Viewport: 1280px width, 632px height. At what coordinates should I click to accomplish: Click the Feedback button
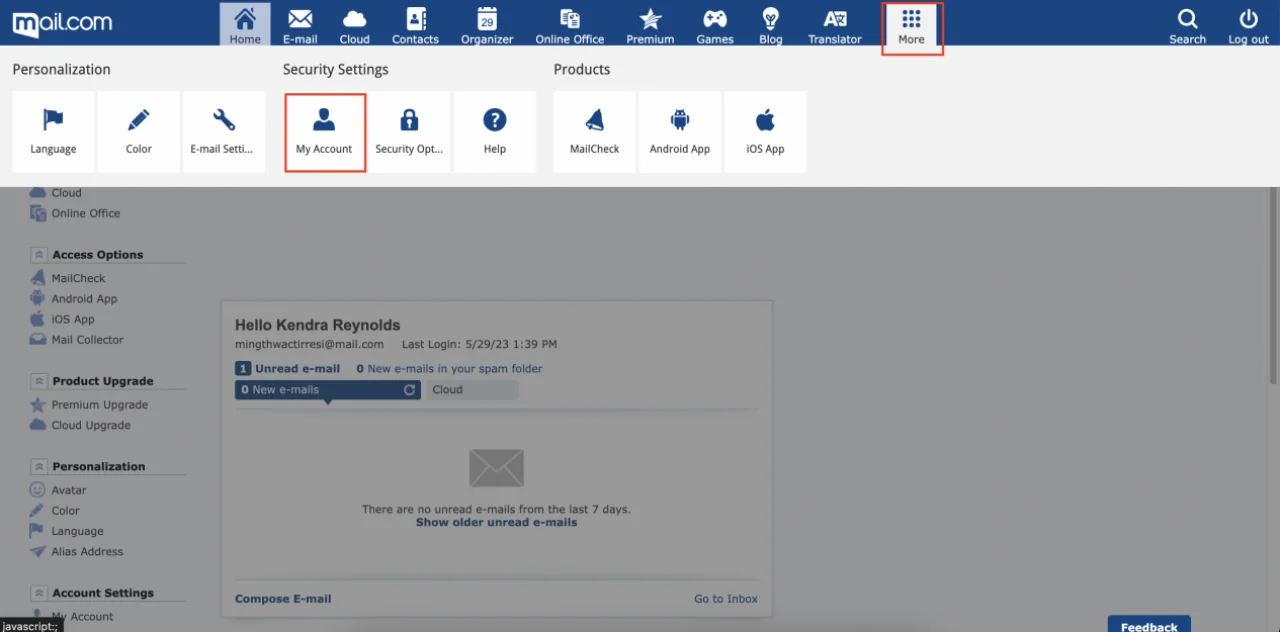pos(1149,625)
